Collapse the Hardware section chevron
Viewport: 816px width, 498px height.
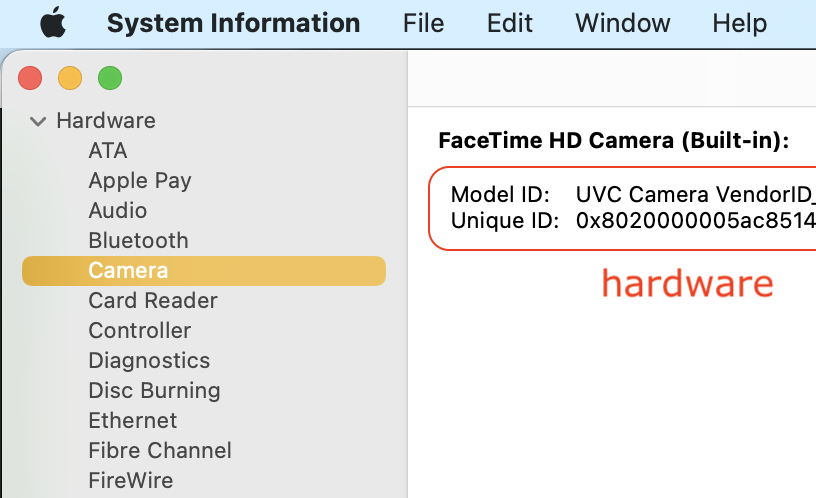click(x=38, y=121)
